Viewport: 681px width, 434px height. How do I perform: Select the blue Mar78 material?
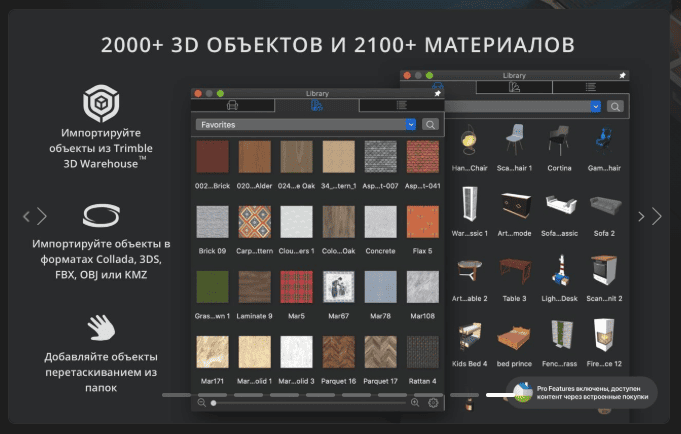point(380,287)
